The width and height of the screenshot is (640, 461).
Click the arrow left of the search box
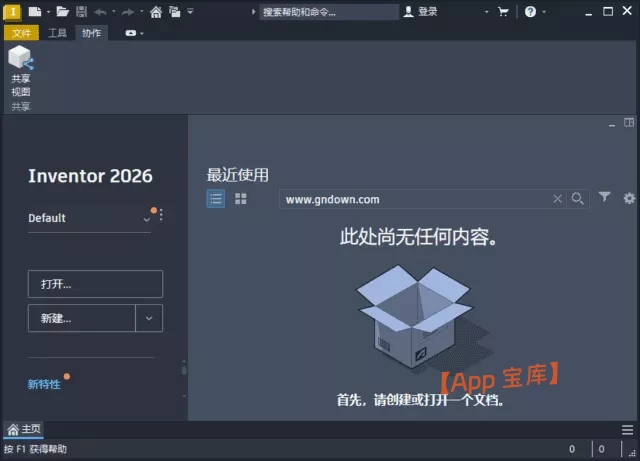pyautogui.click(x=253, y=12)
